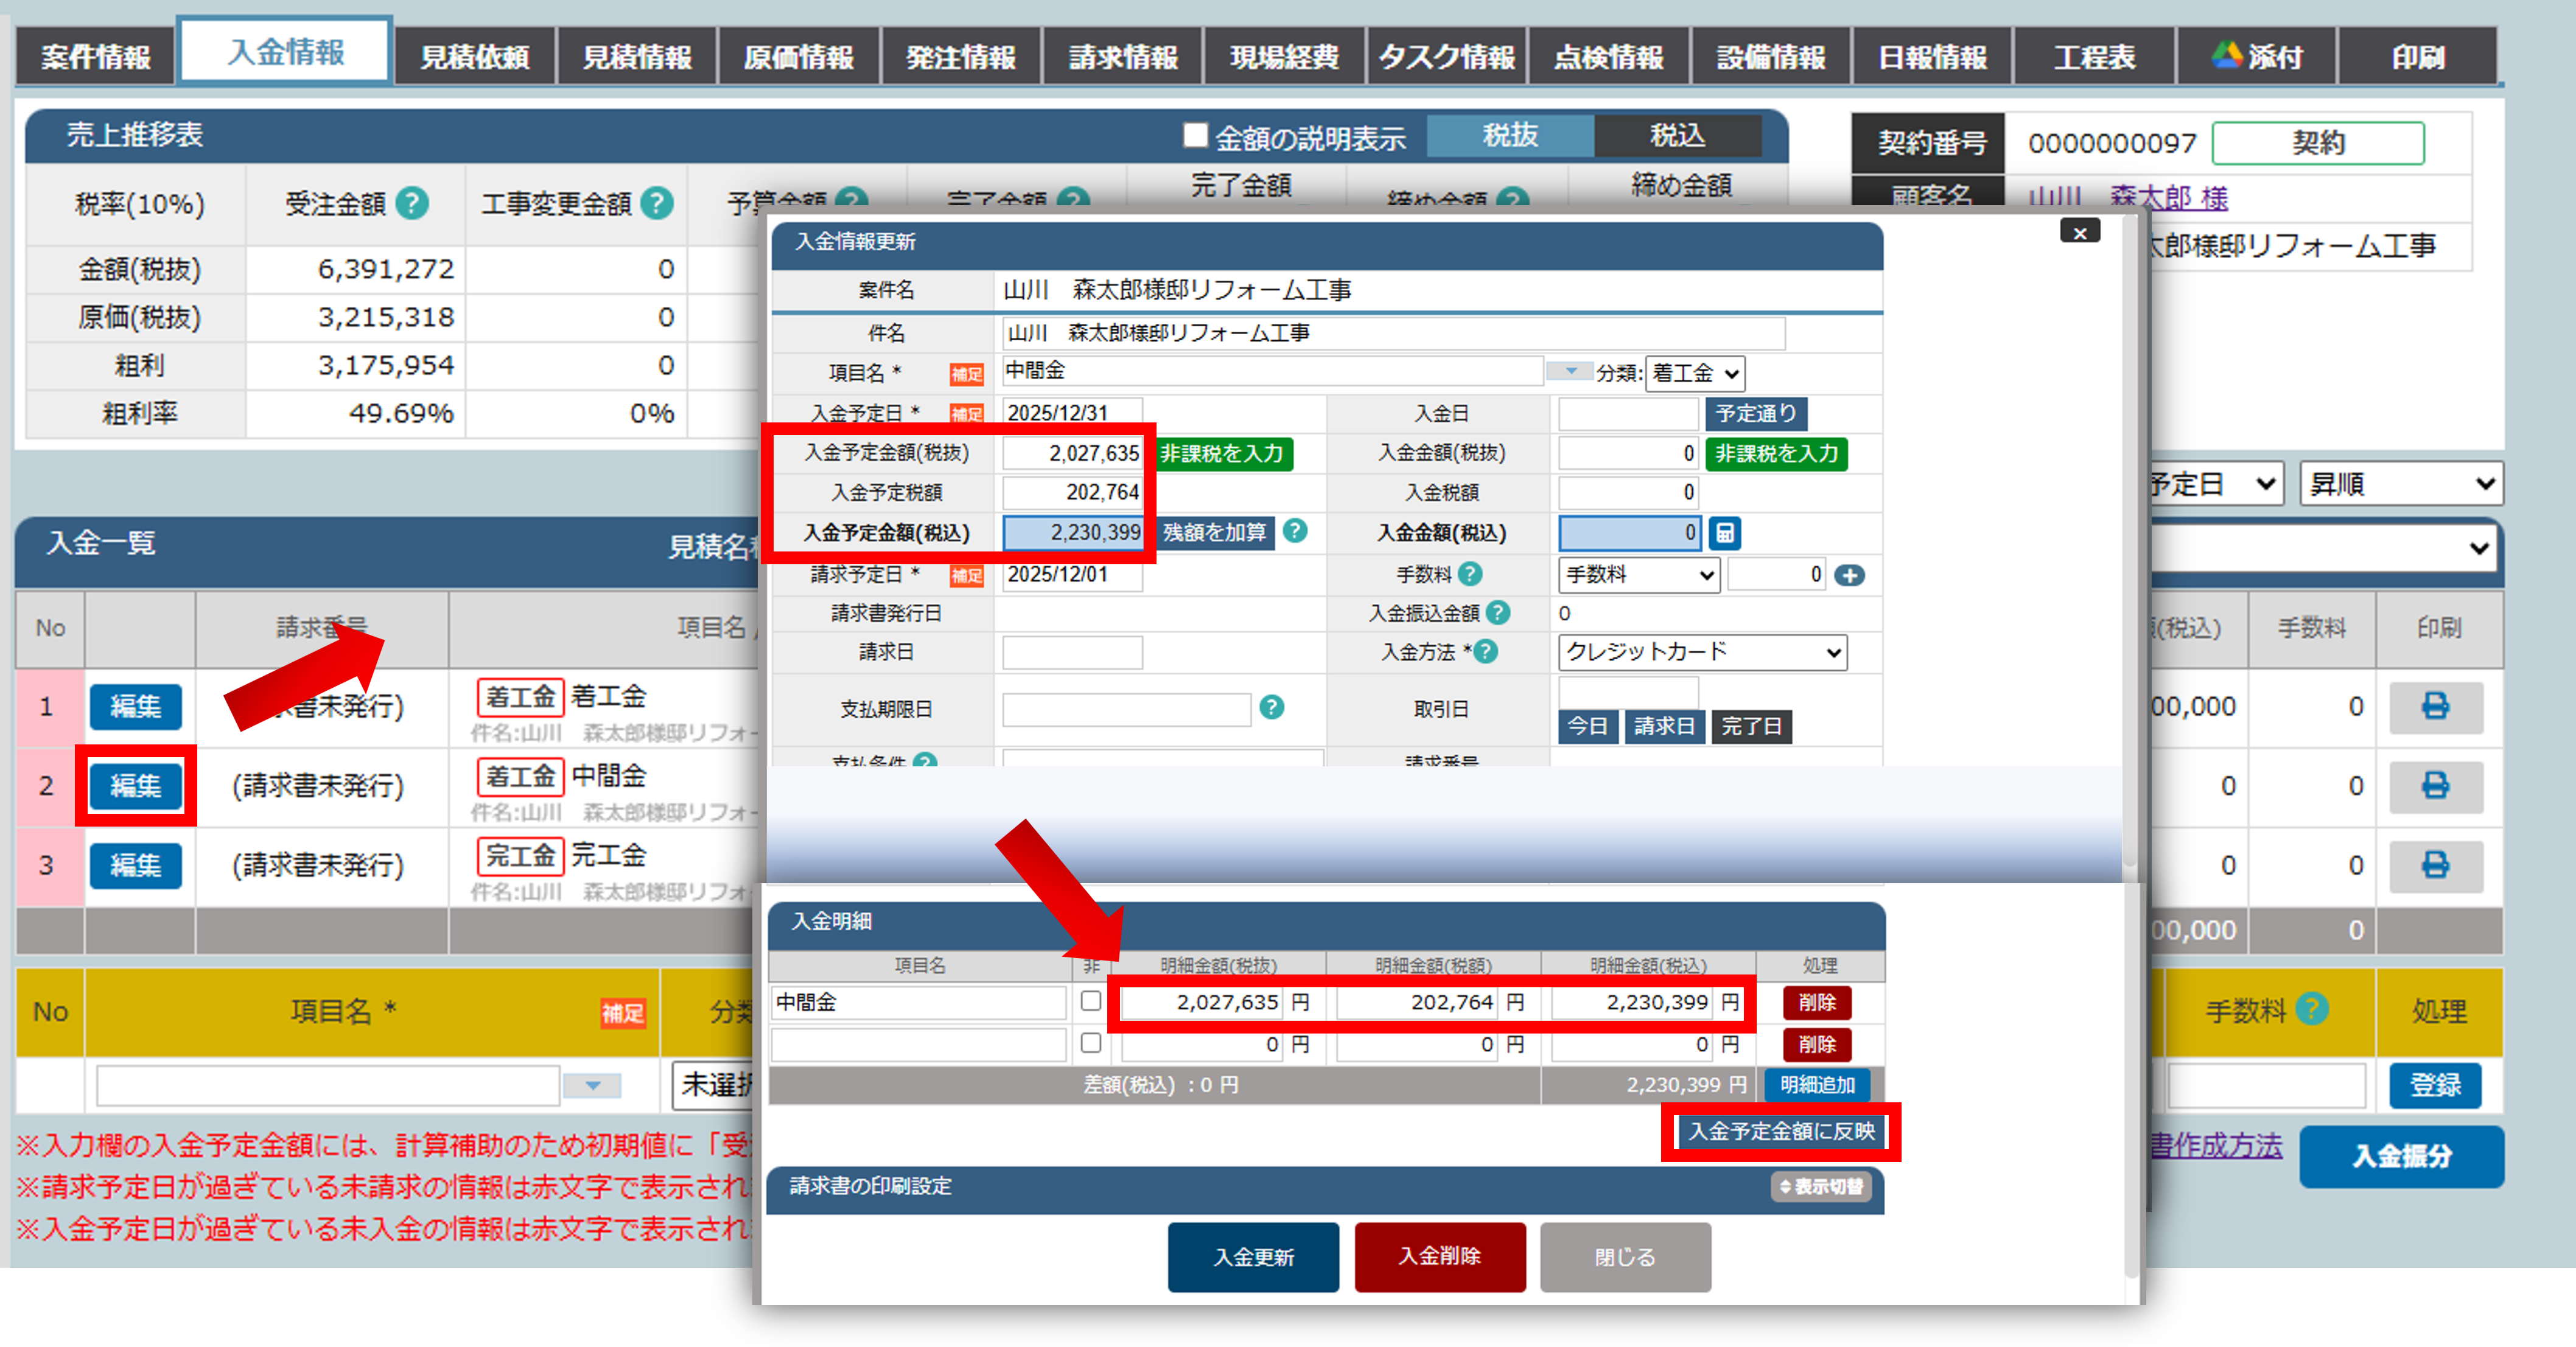The height and width of the screenshot is (1347, 2576).
Task: Click plus icon beside 手数料 amount
Action: 1850,575
